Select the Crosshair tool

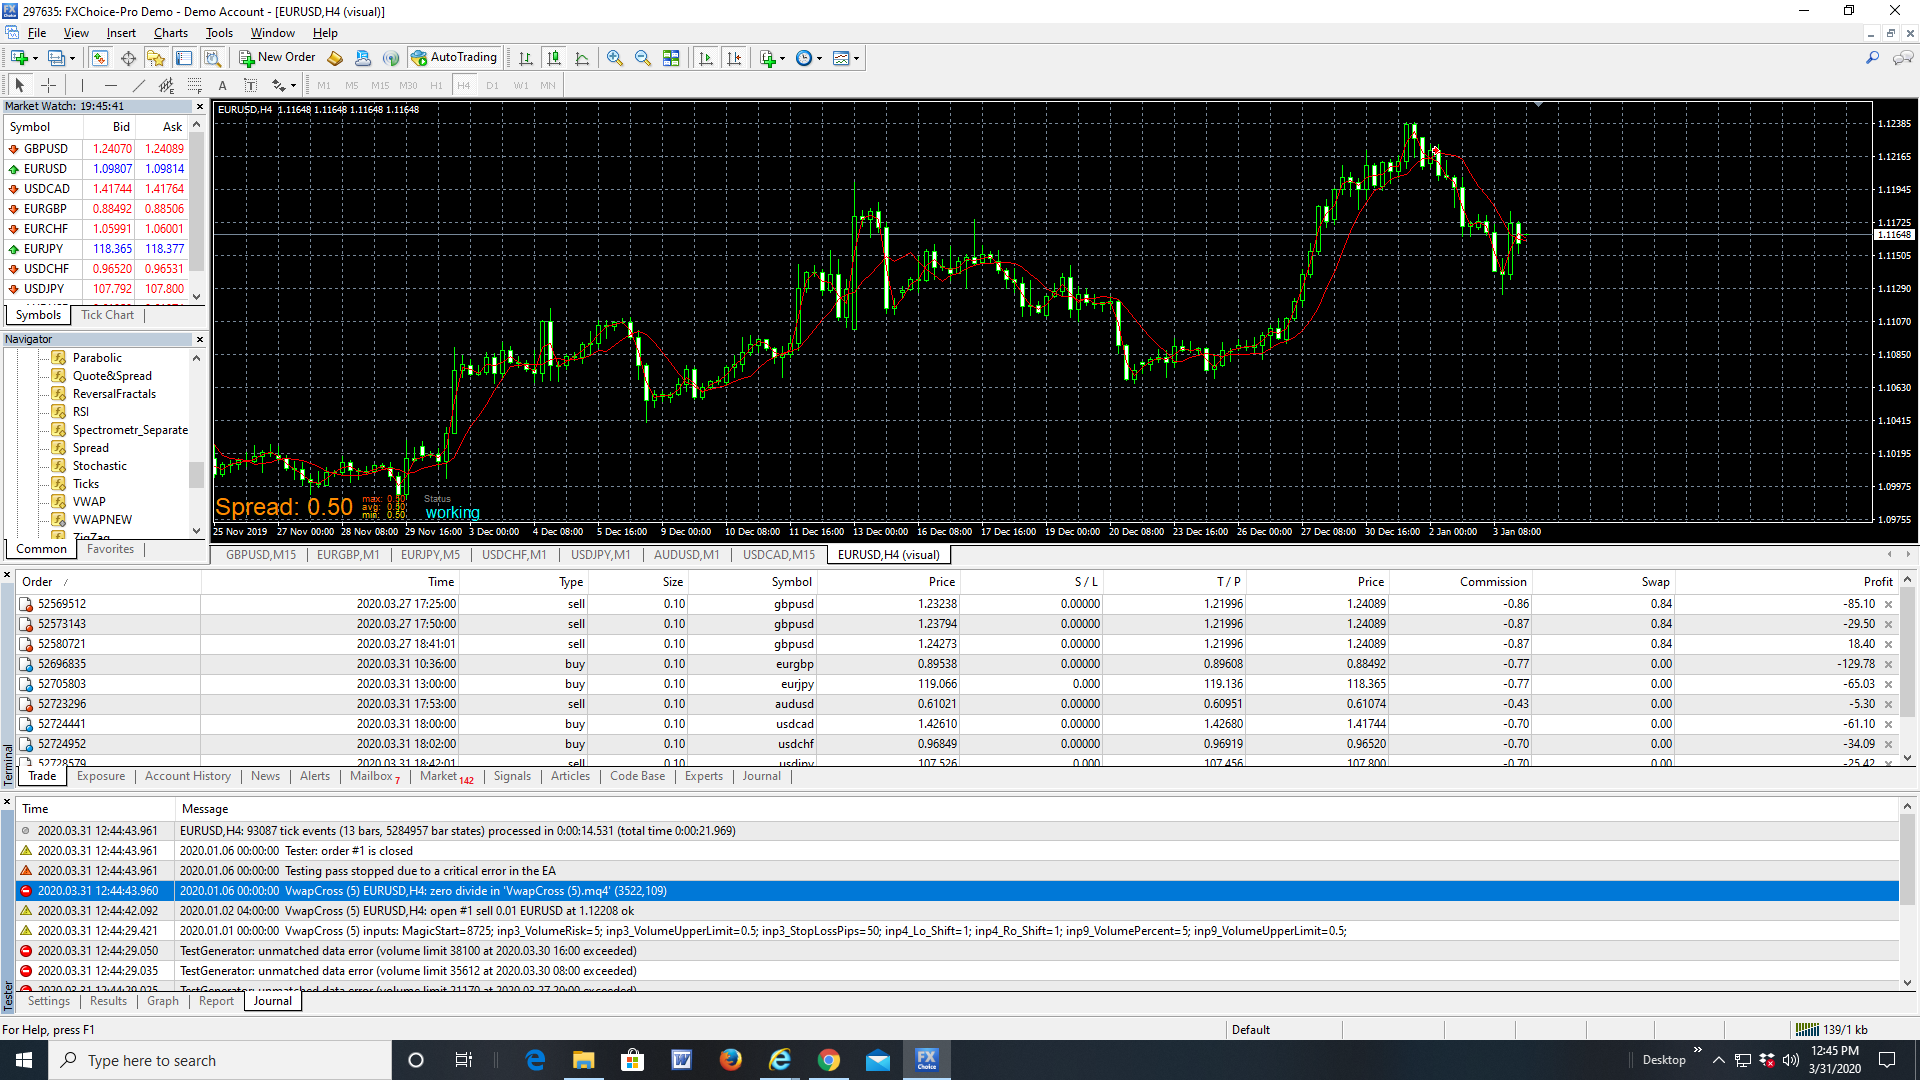click(x=48, y=85)
